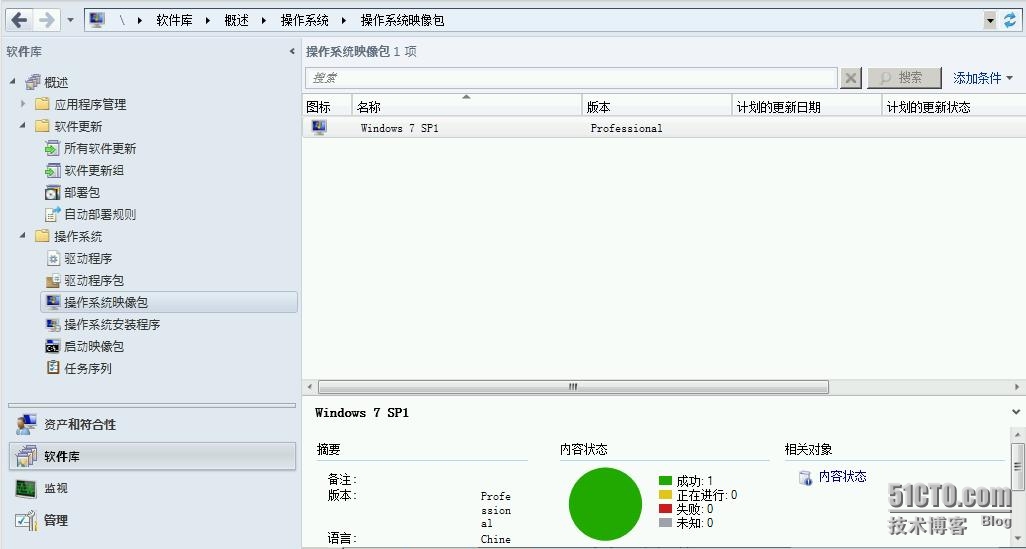Switch to the 管理 workspace
This screenshot has width=1026, height=549.
pyautogui.click(x=152, y=520)
